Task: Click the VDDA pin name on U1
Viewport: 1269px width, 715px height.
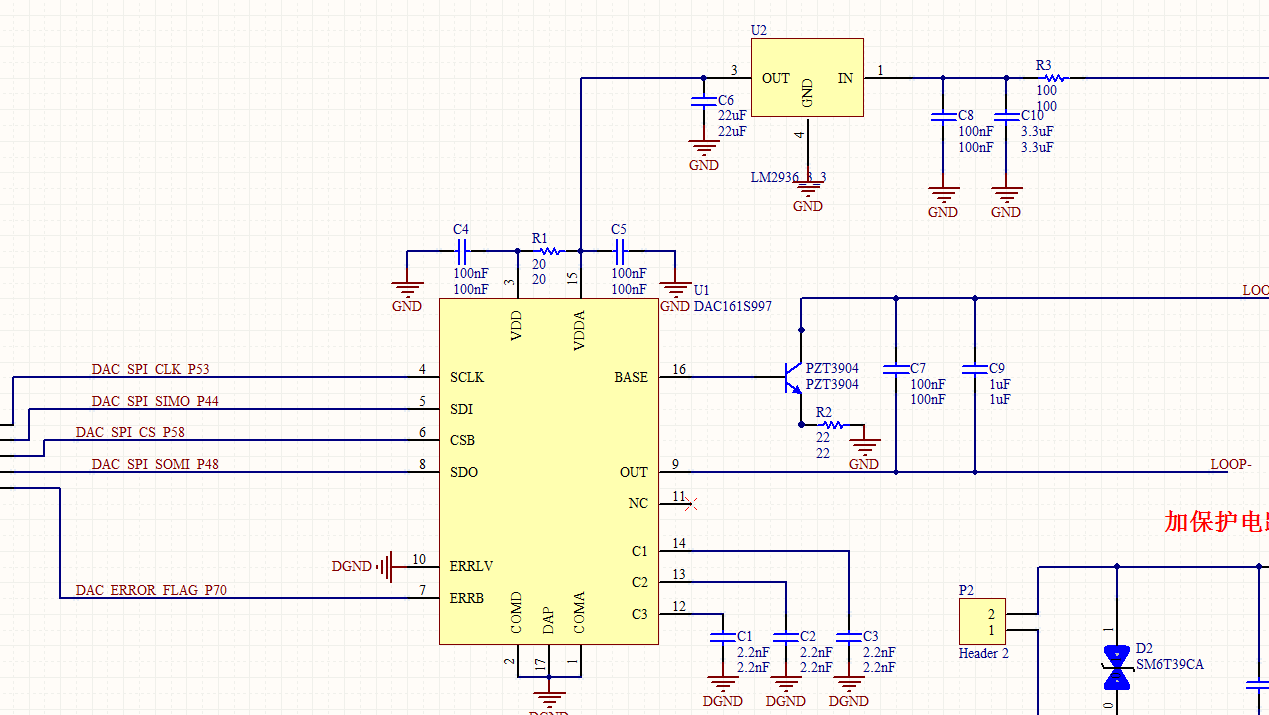Action: click(x=579, y=330)
